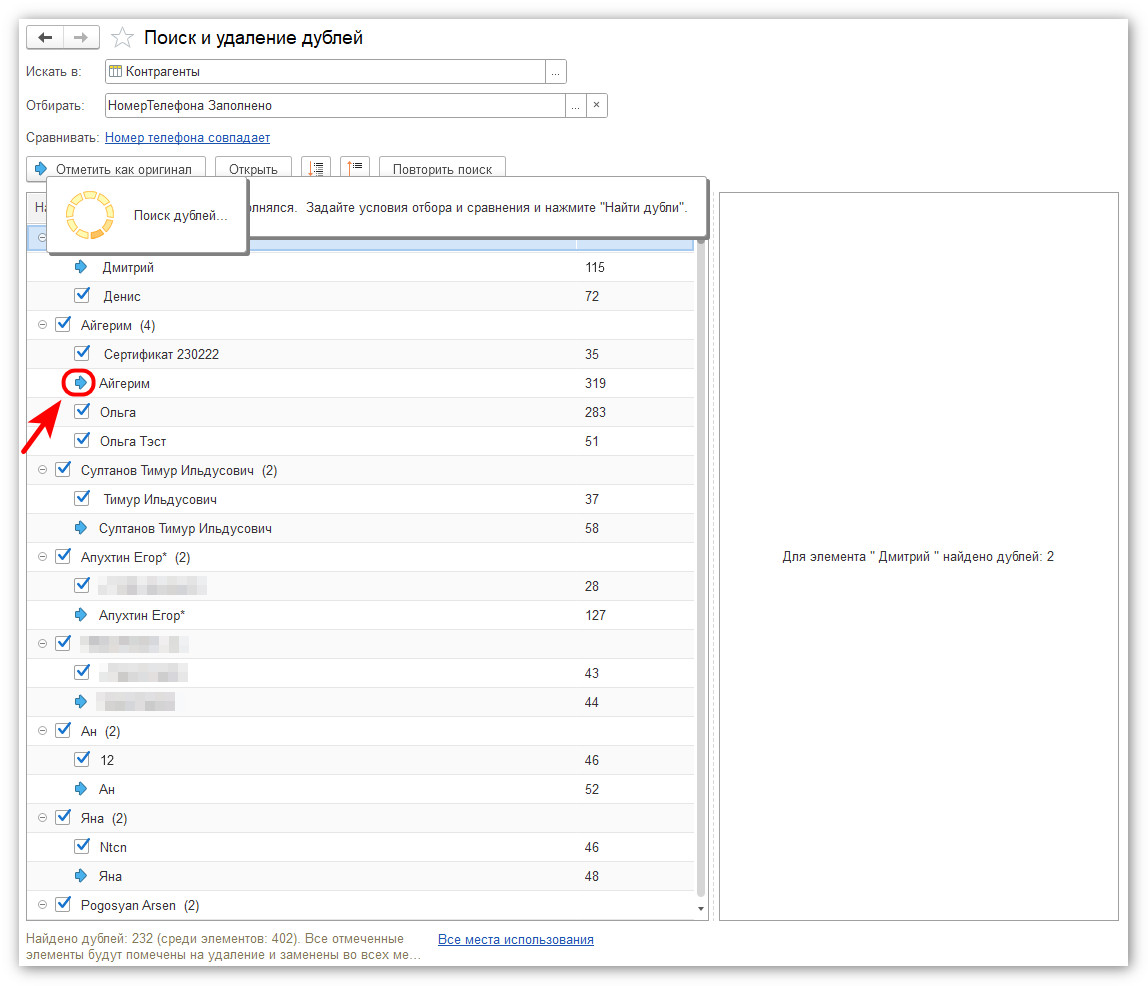This screenshot has width=1148, height=986.
Task: Click the Открыть button
Action: tap(253, 169)
